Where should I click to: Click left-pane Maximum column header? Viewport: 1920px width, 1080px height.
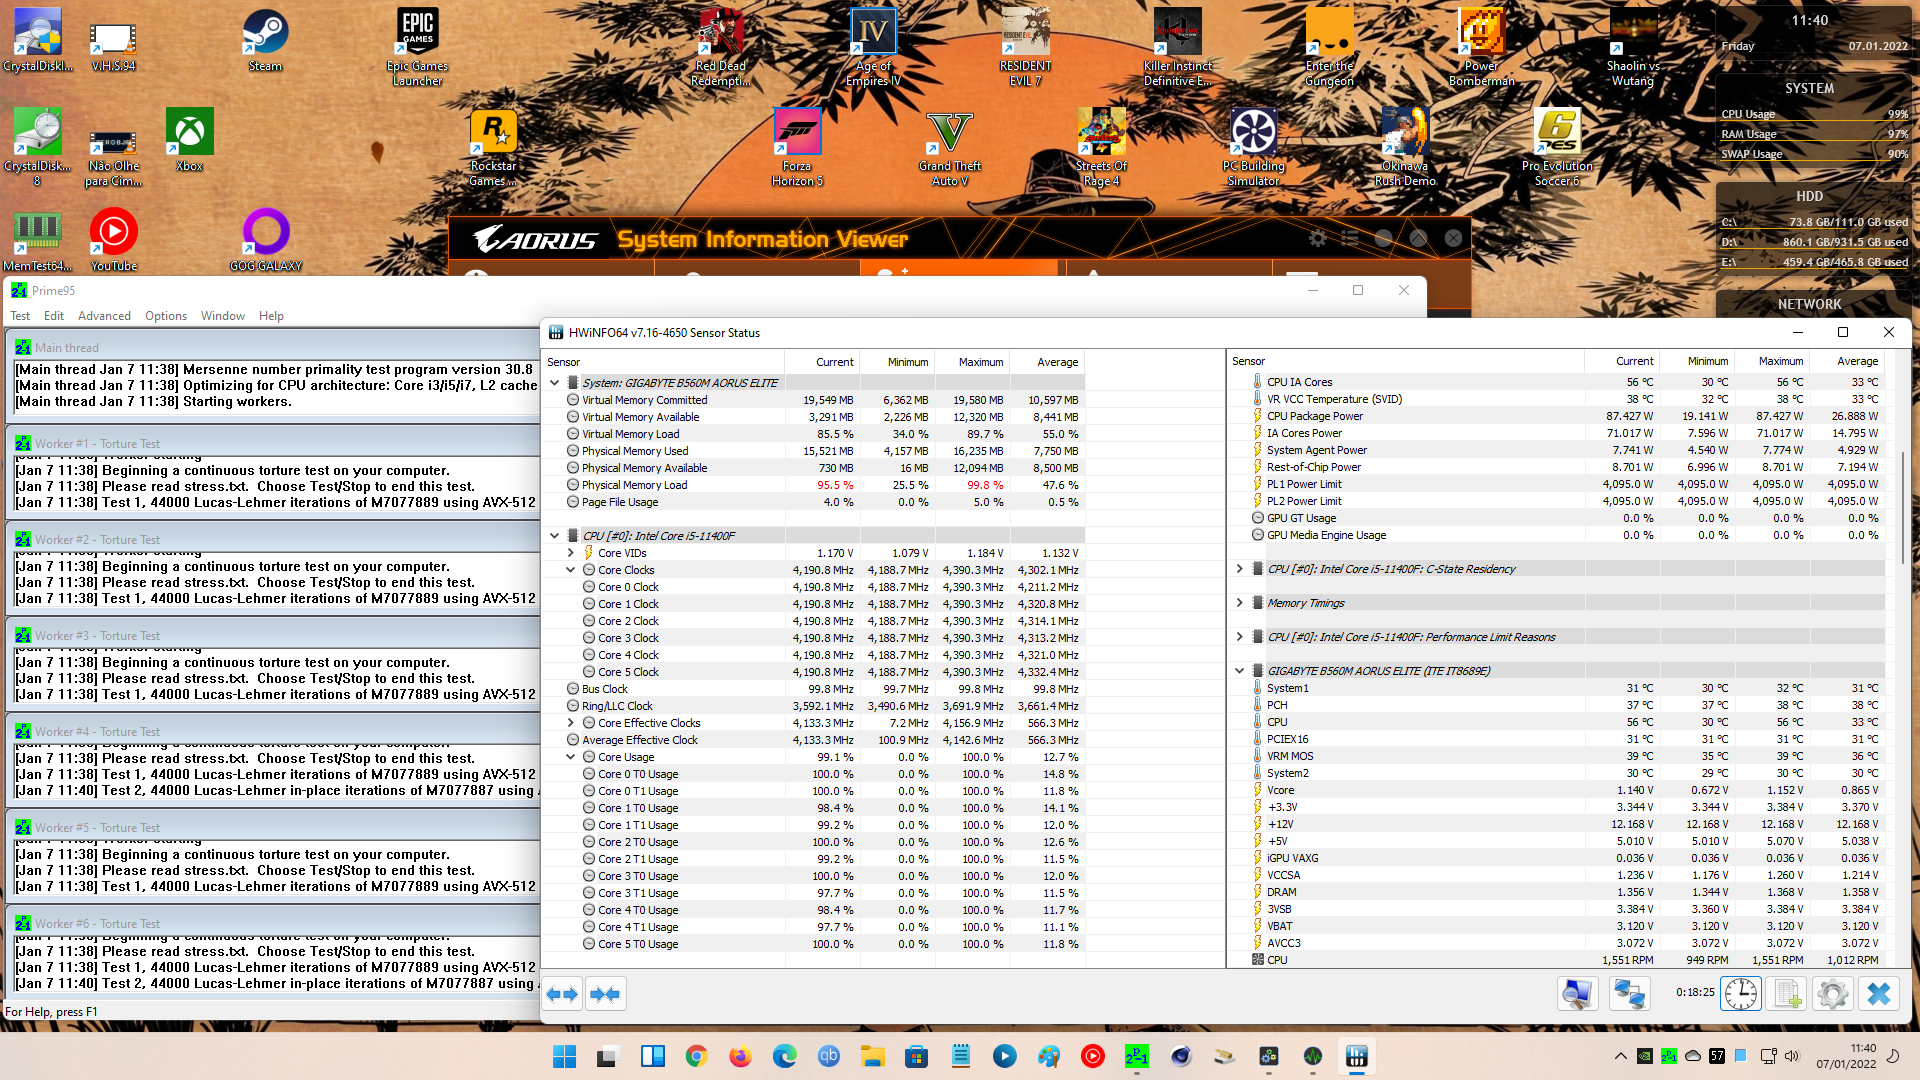coord(972,362)
